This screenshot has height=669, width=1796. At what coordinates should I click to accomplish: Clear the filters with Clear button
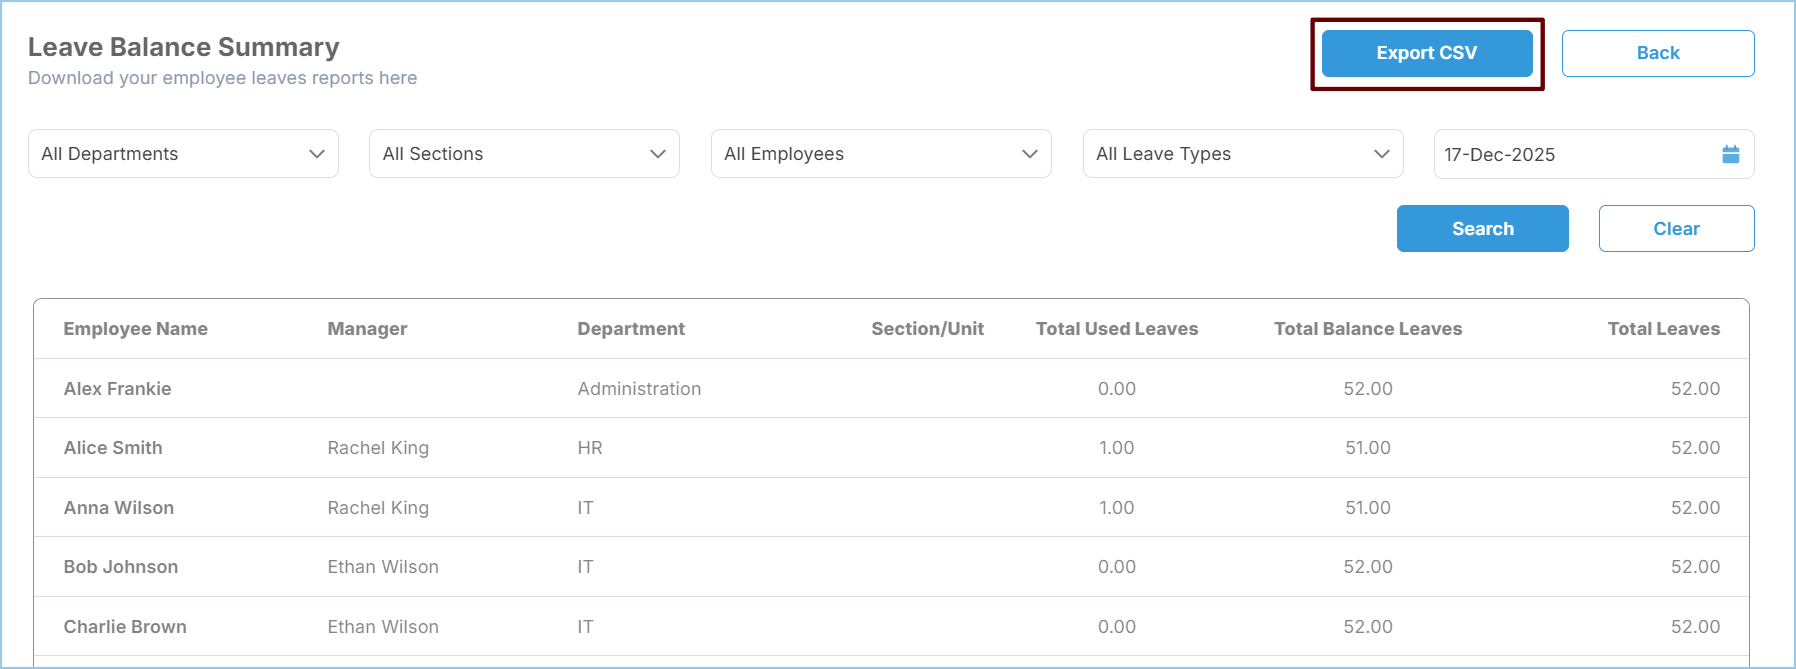[1675, 229]
